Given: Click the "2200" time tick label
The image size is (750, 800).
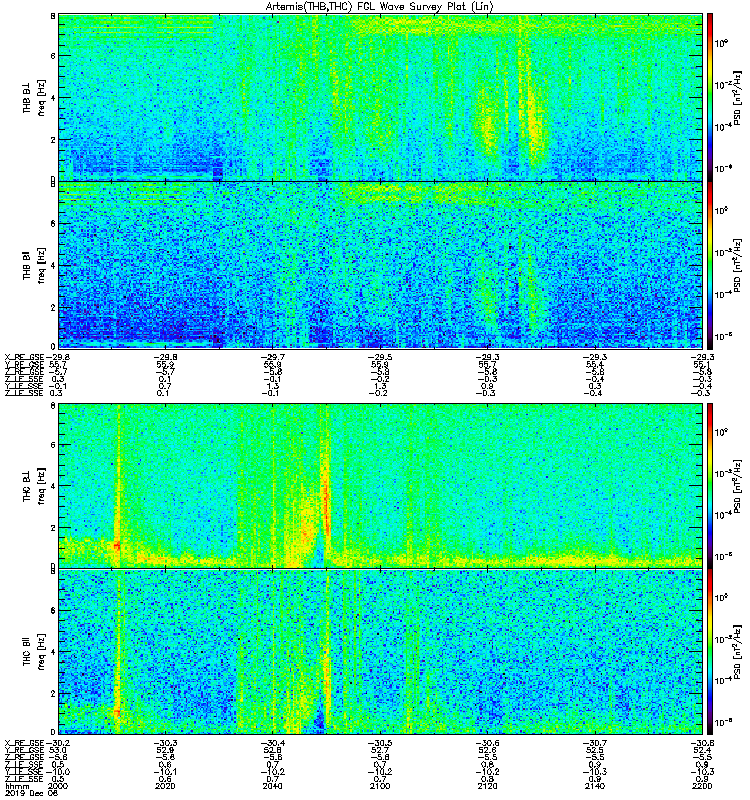Looking at the screenshot, I should pyautogui.click(x=703, y=786).
